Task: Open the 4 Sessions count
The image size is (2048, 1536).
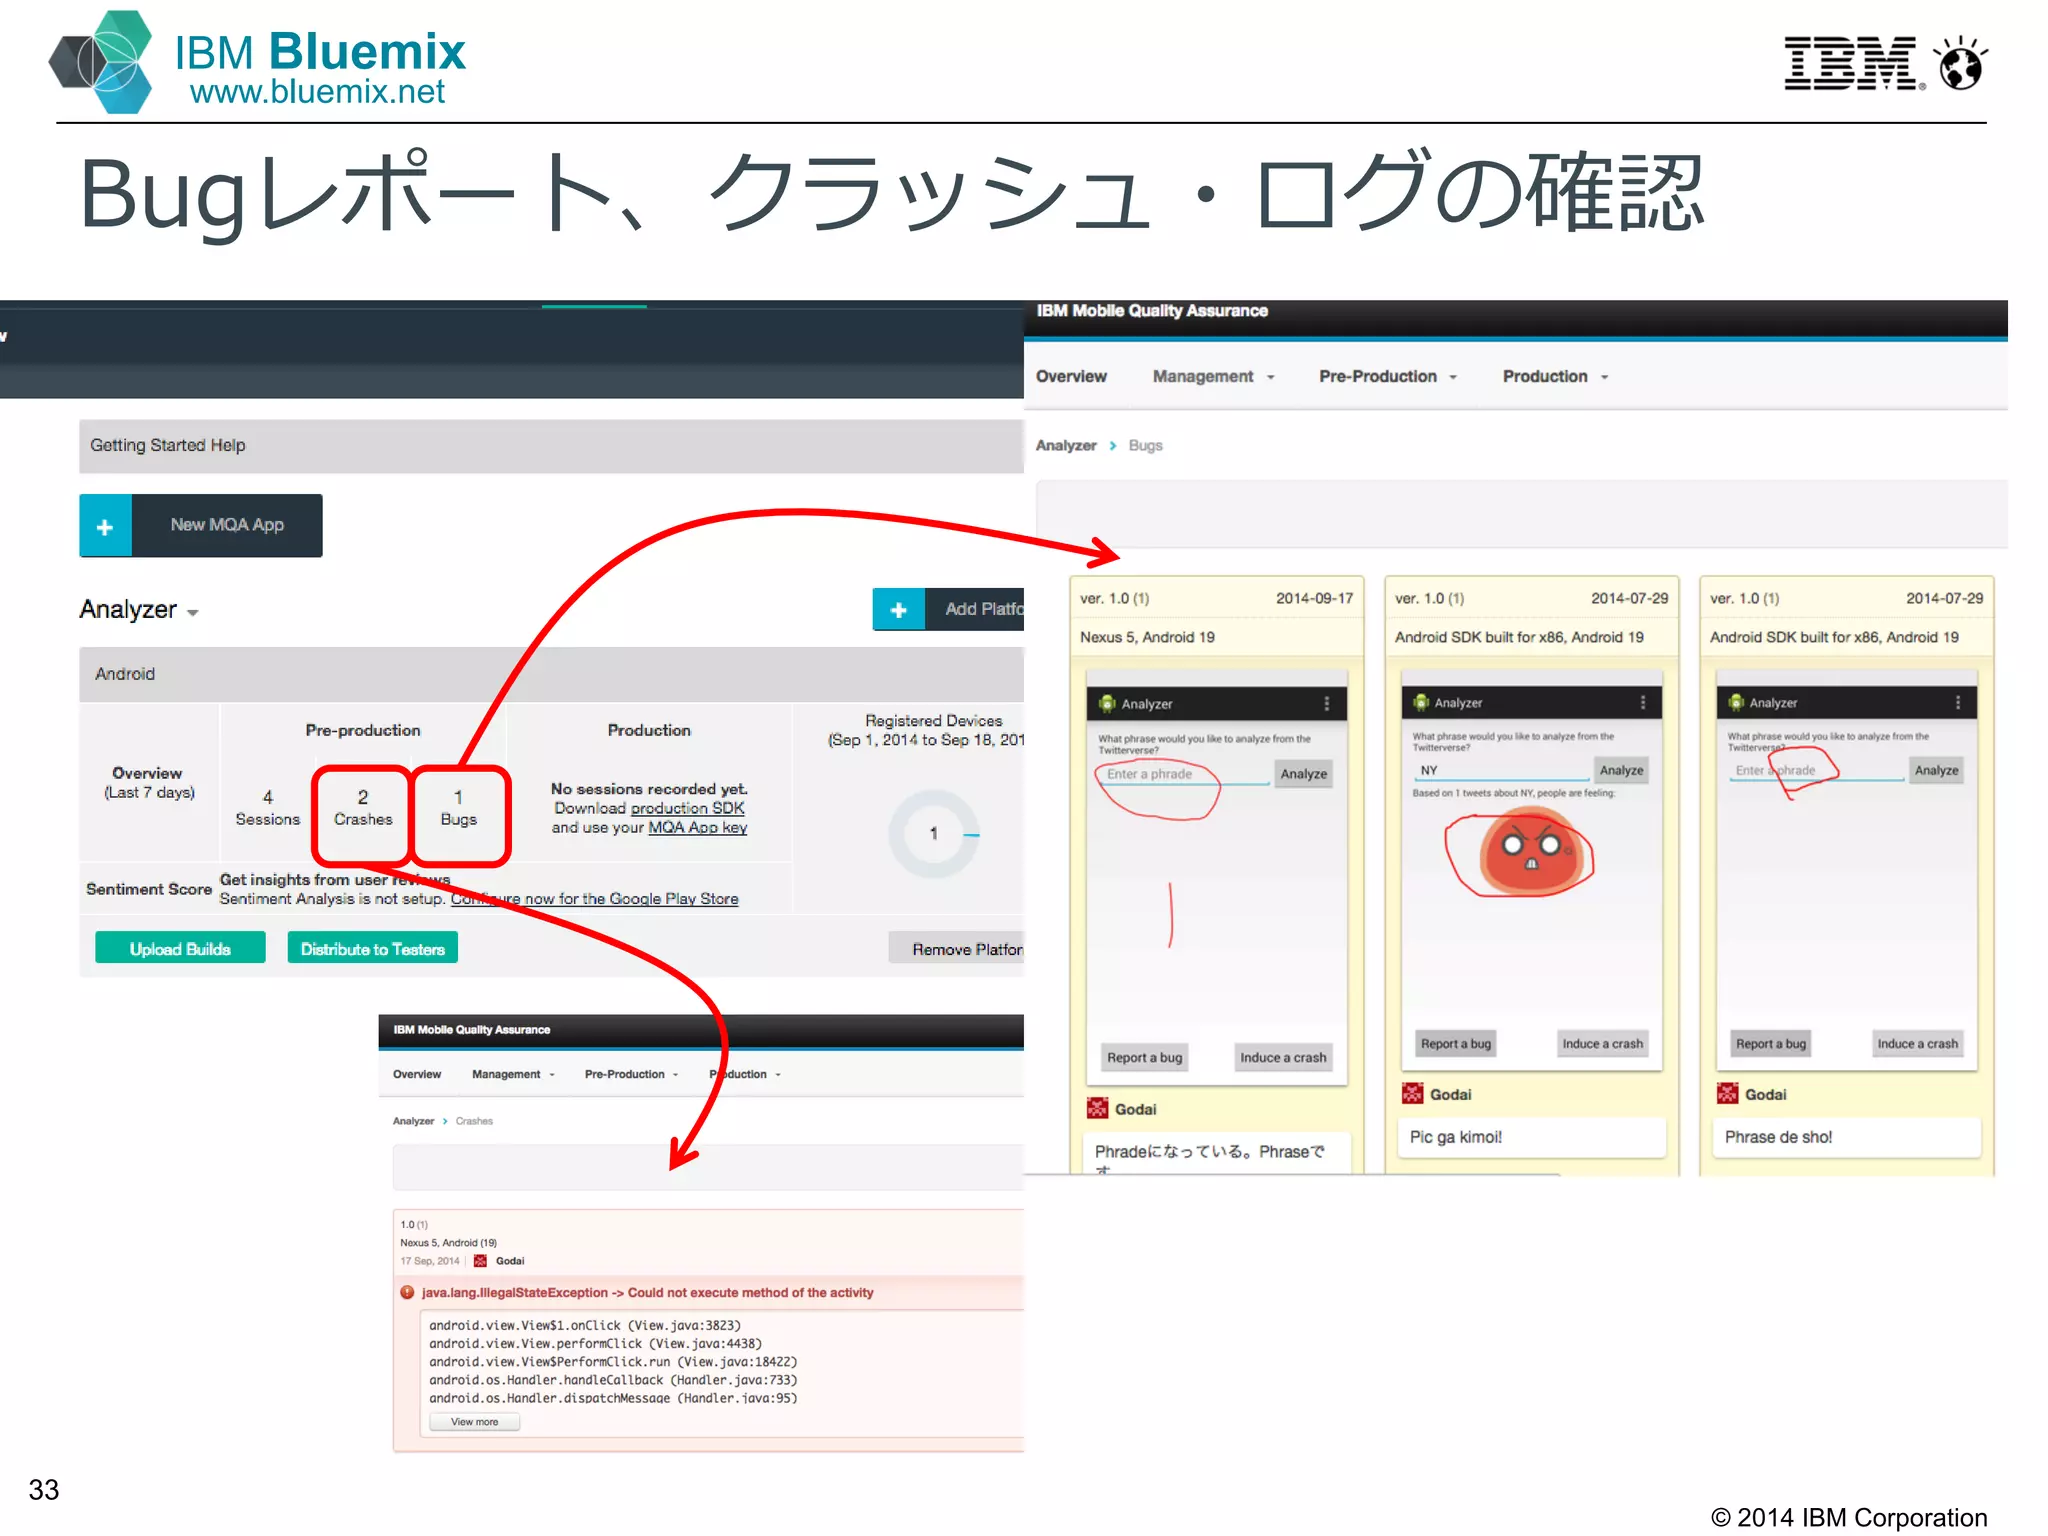Action: (x=267, y=808)
